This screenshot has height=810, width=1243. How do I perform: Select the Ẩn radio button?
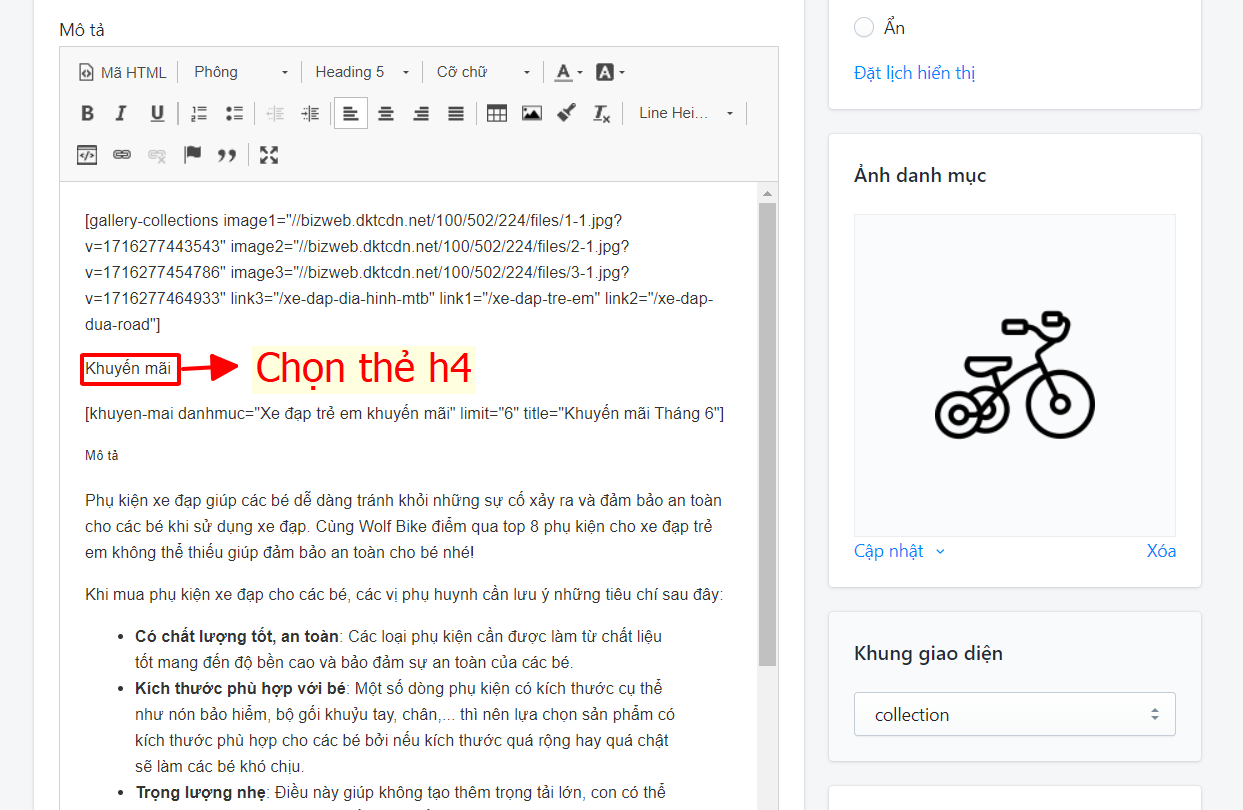coord(864,28)
